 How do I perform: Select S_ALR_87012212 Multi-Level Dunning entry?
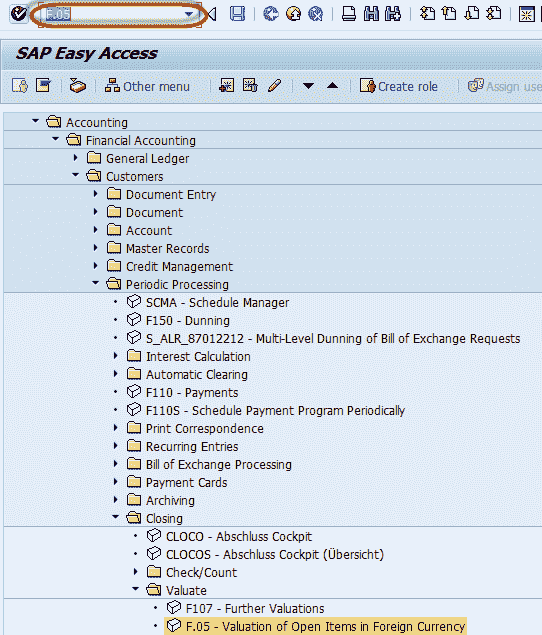pos(333,339)
